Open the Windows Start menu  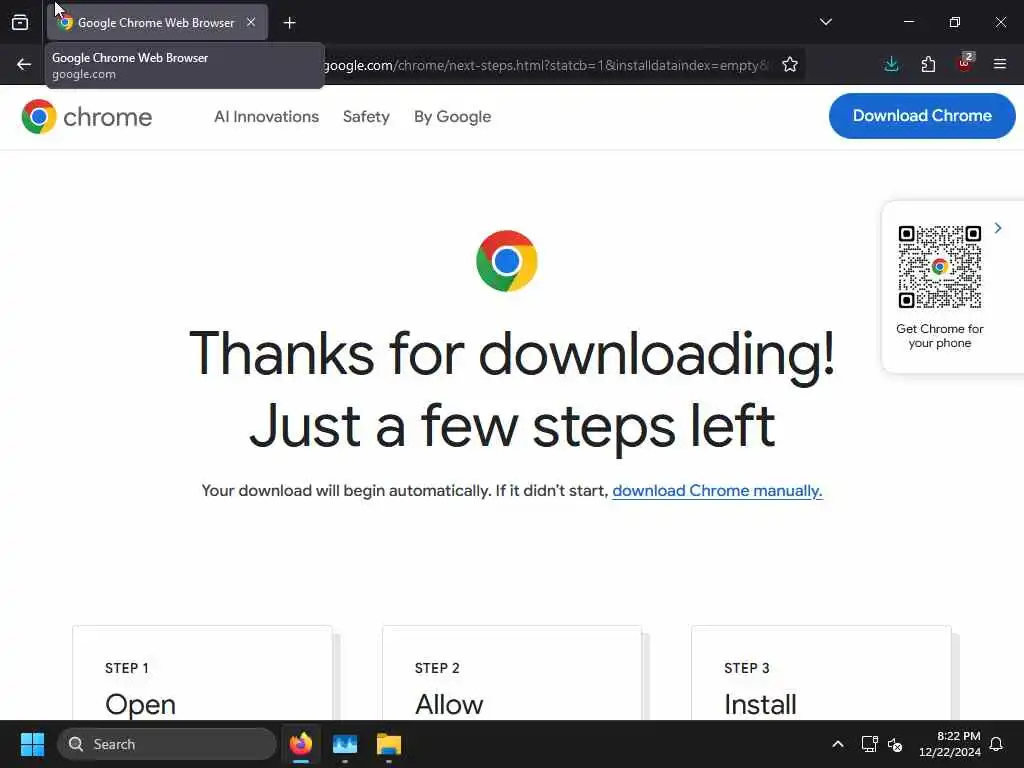coord(32,744)
